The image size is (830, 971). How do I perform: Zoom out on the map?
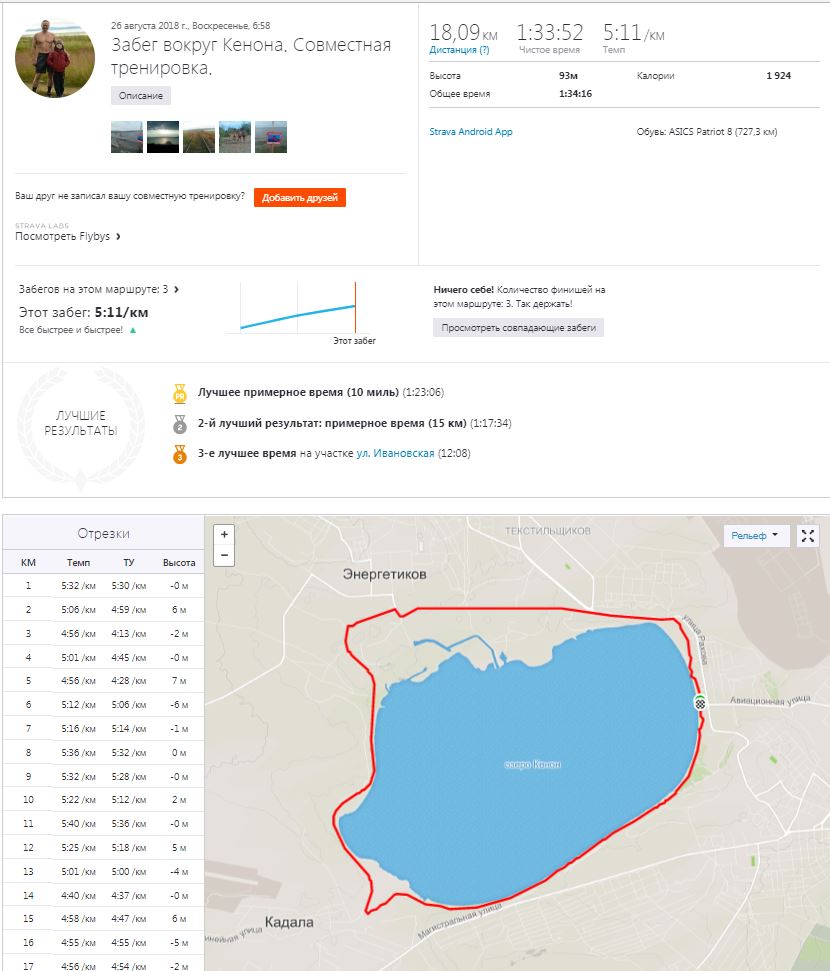[225, 555]
